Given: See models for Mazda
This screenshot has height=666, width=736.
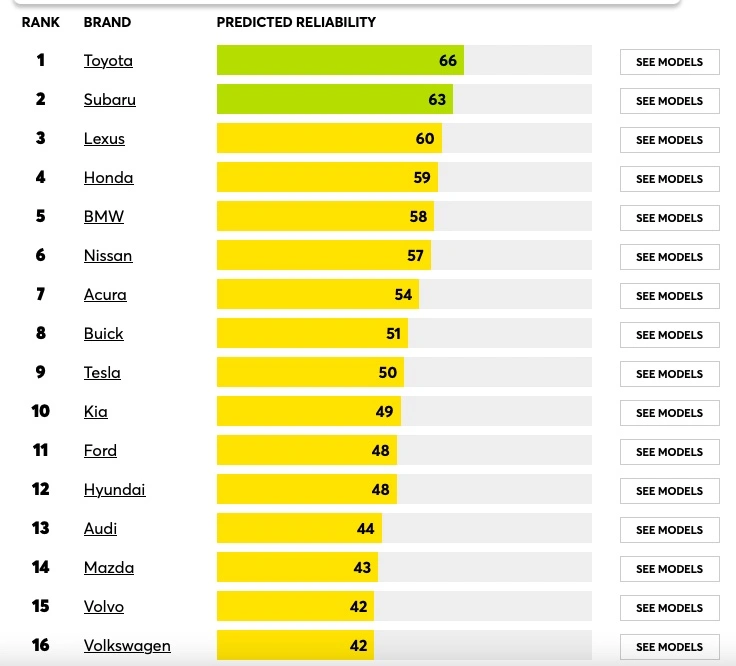Looking at the screenshot, I should click(669, 569).
